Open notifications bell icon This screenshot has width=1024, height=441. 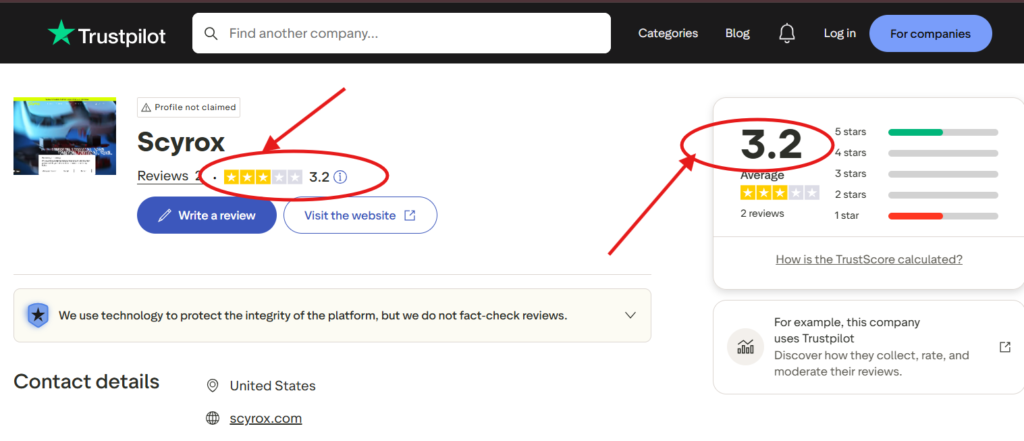(787, 33)
